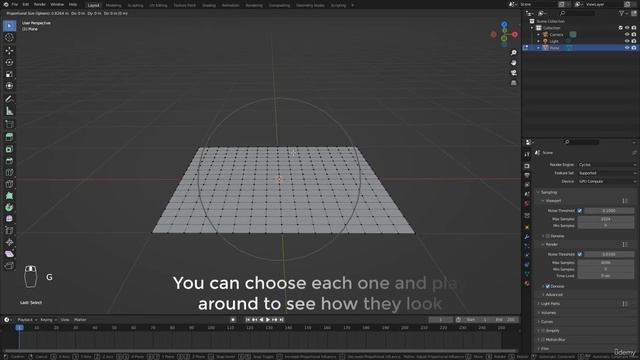Click Viewport Noise Threshold value field
640x360 pixels.
click(x=609, y=211)
